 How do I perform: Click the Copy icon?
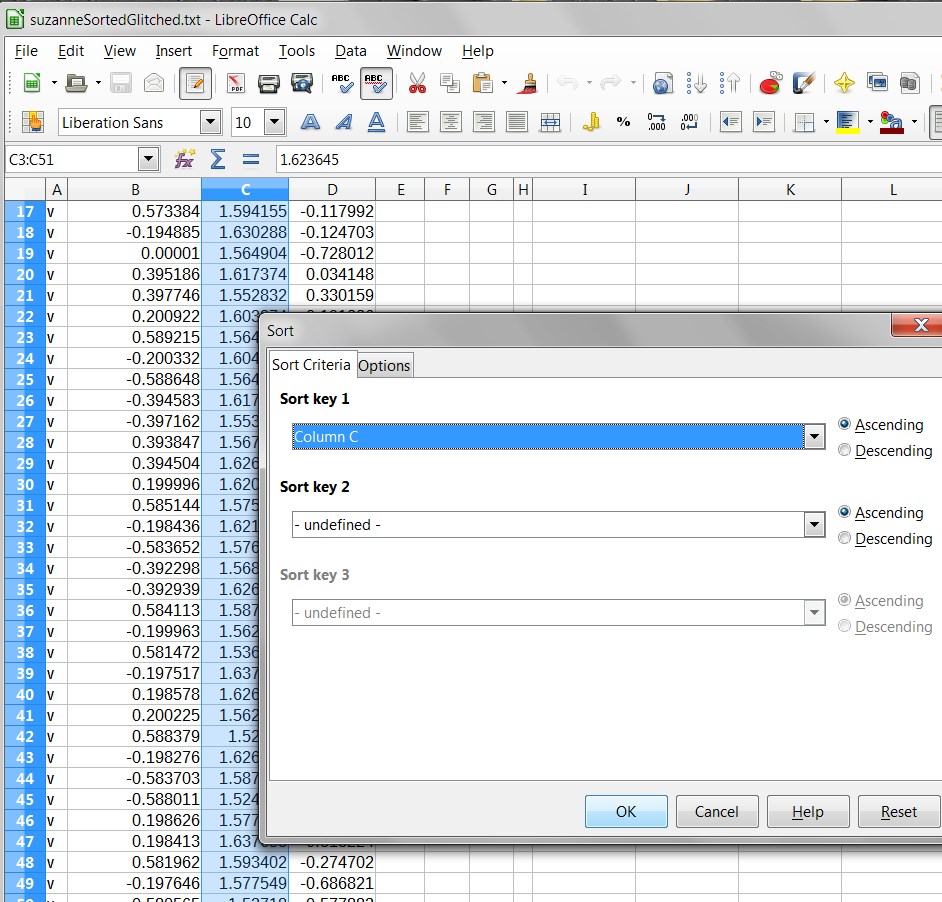(449, 83)
